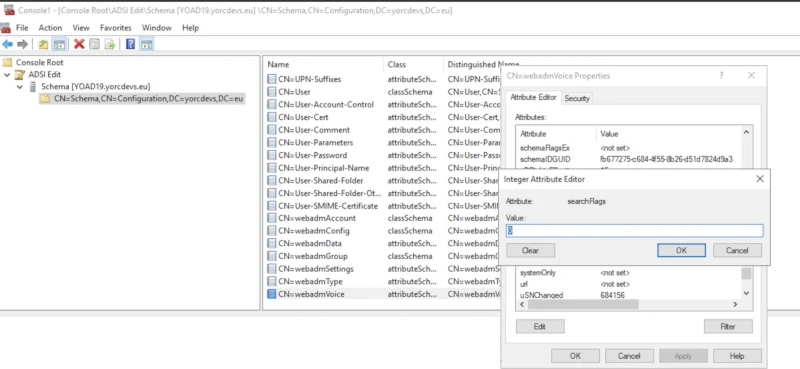Sort by the Class column header
Image resolution: width=800 pixels, height=369 pixels.
pos(396,64)
